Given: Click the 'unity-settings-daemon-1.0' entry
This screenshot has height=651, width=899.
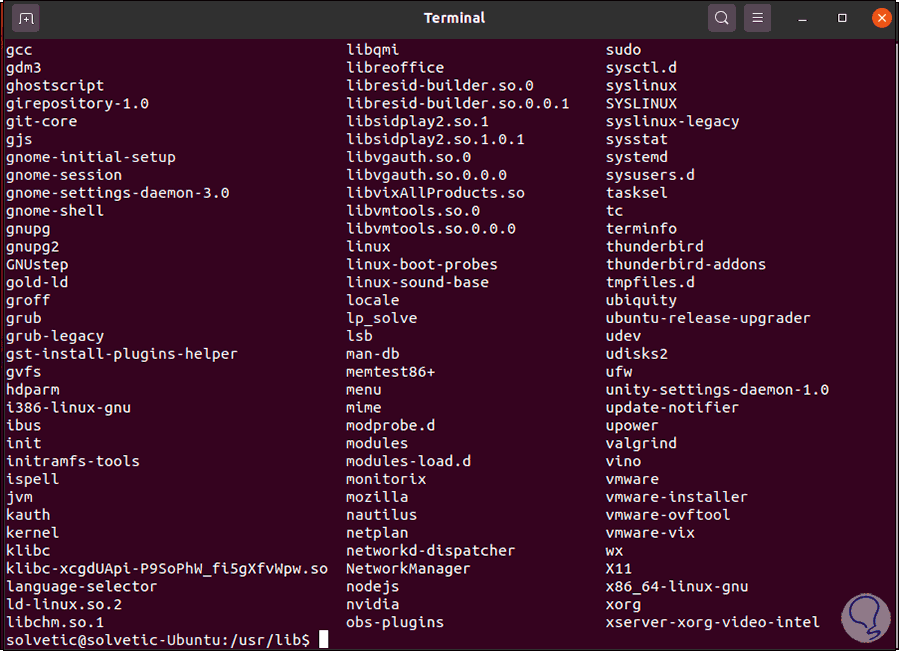Looking at the screenshot, I should coord(717,390).
